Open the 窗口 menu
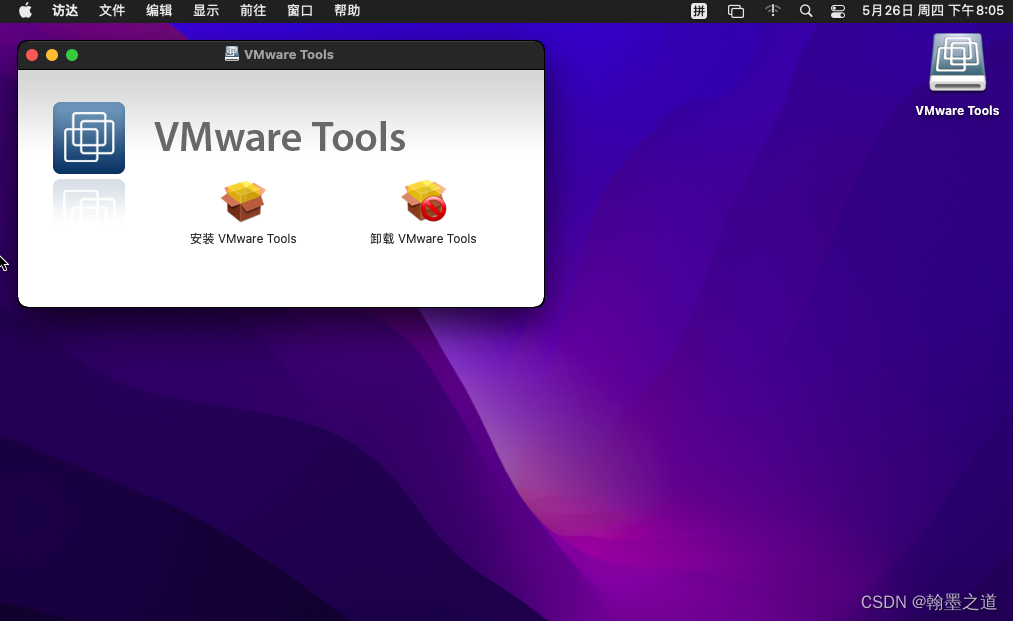 pos(300,10)
